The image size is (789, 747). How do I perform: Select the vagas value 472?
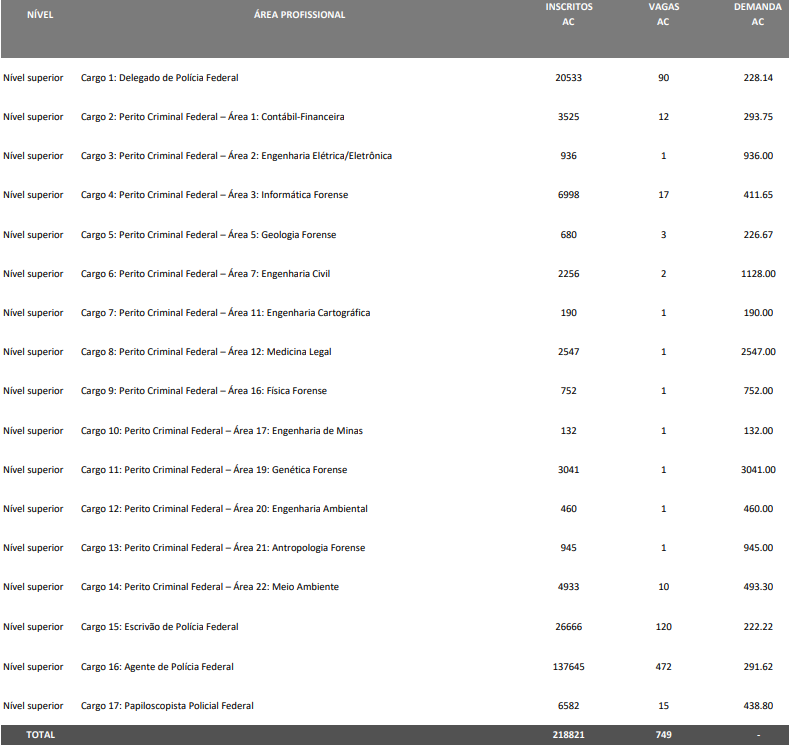click(x=663, y=667)
